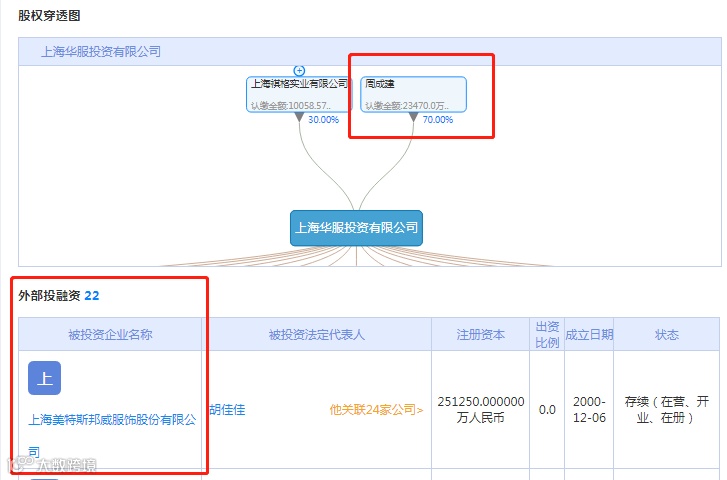Click the 股权穿透图 section heading
Image resolution: width=727 pixels, height=480 pixels.
click(49, 15)
